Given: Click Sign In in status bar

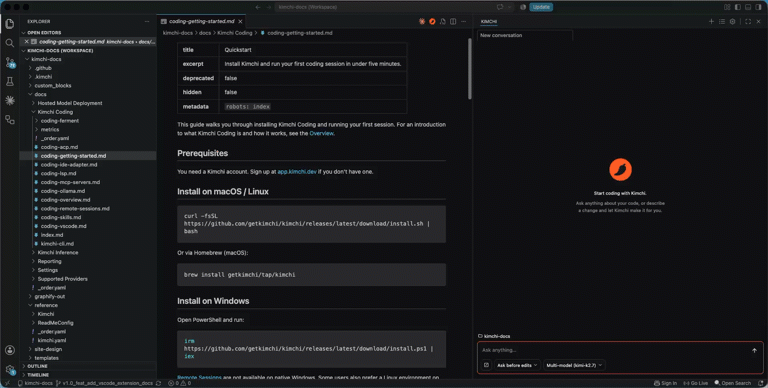Looking at the screenshot, I should [x=665, y=383].
